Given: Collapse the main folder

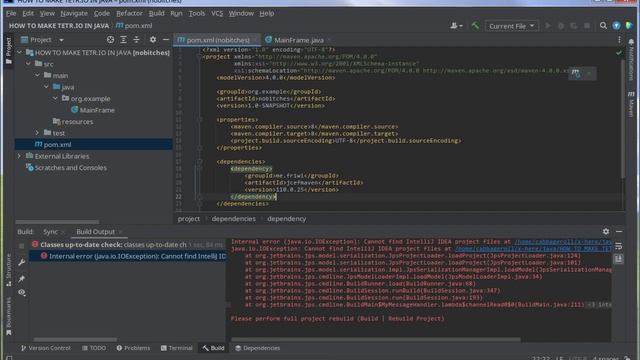Looking at the screenshot, I should (37, 76).
